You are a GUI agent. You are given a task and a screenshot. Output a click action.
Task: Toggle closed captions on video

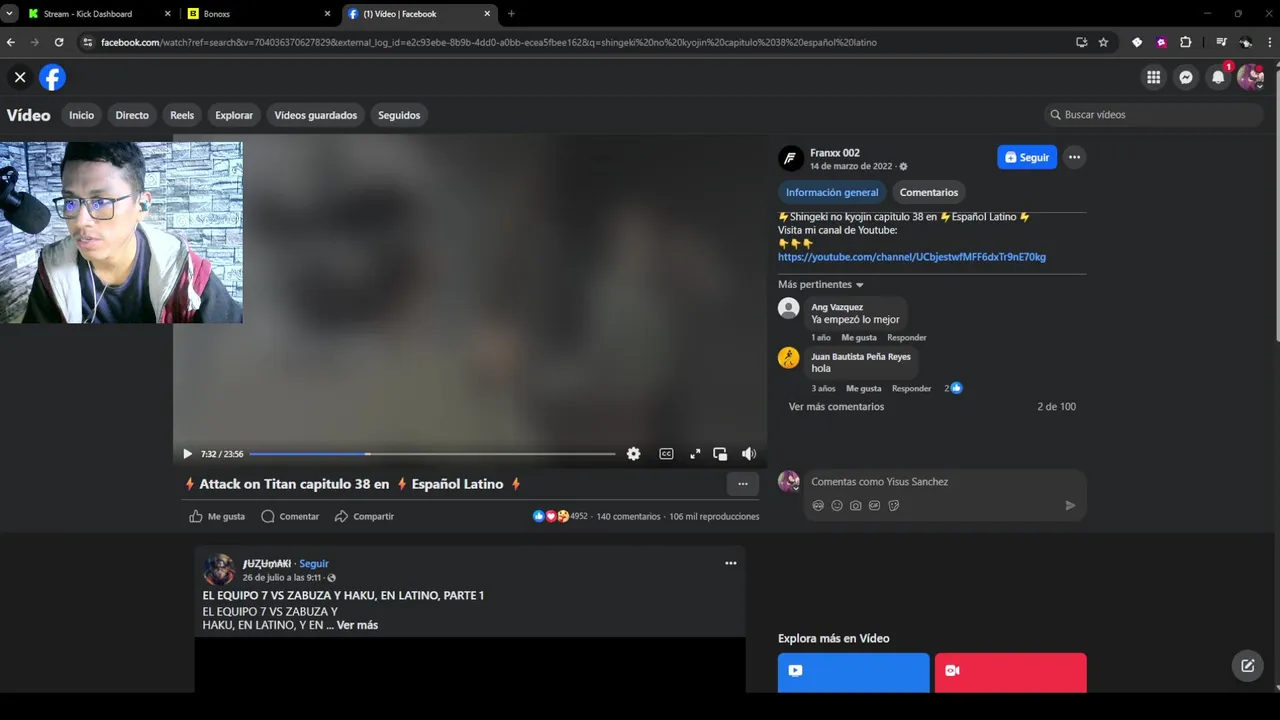(x=666, y=454)
